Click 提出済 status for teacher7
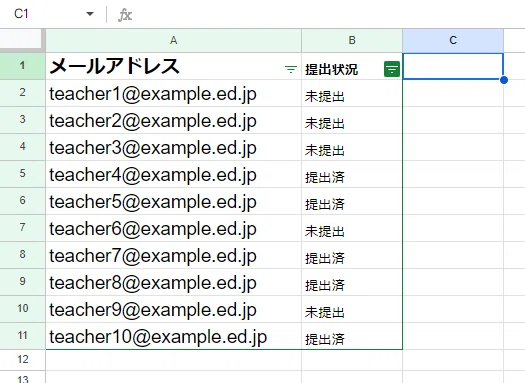The image size is (525, 383). 352,255
